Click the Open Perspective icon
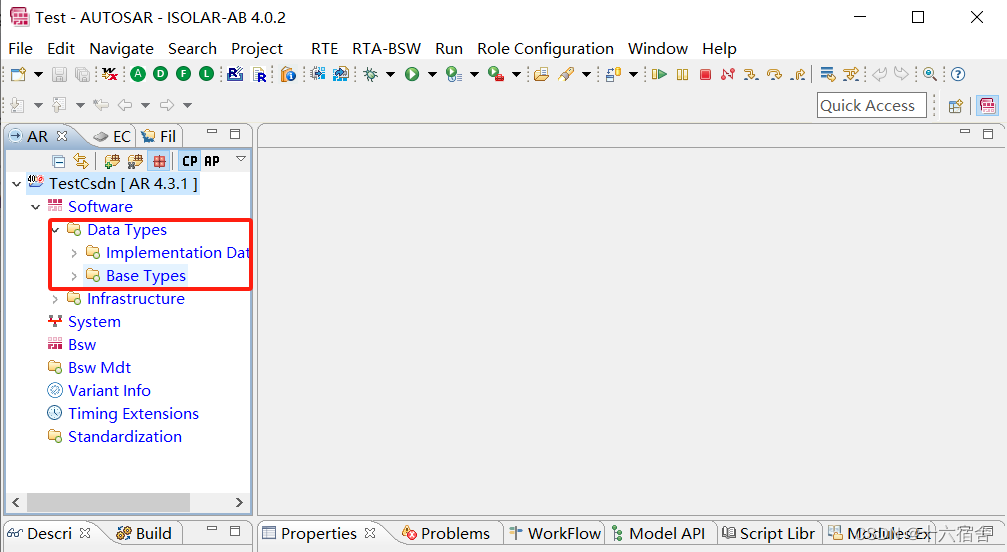The image size is (1007, 552). click(956, 106)
